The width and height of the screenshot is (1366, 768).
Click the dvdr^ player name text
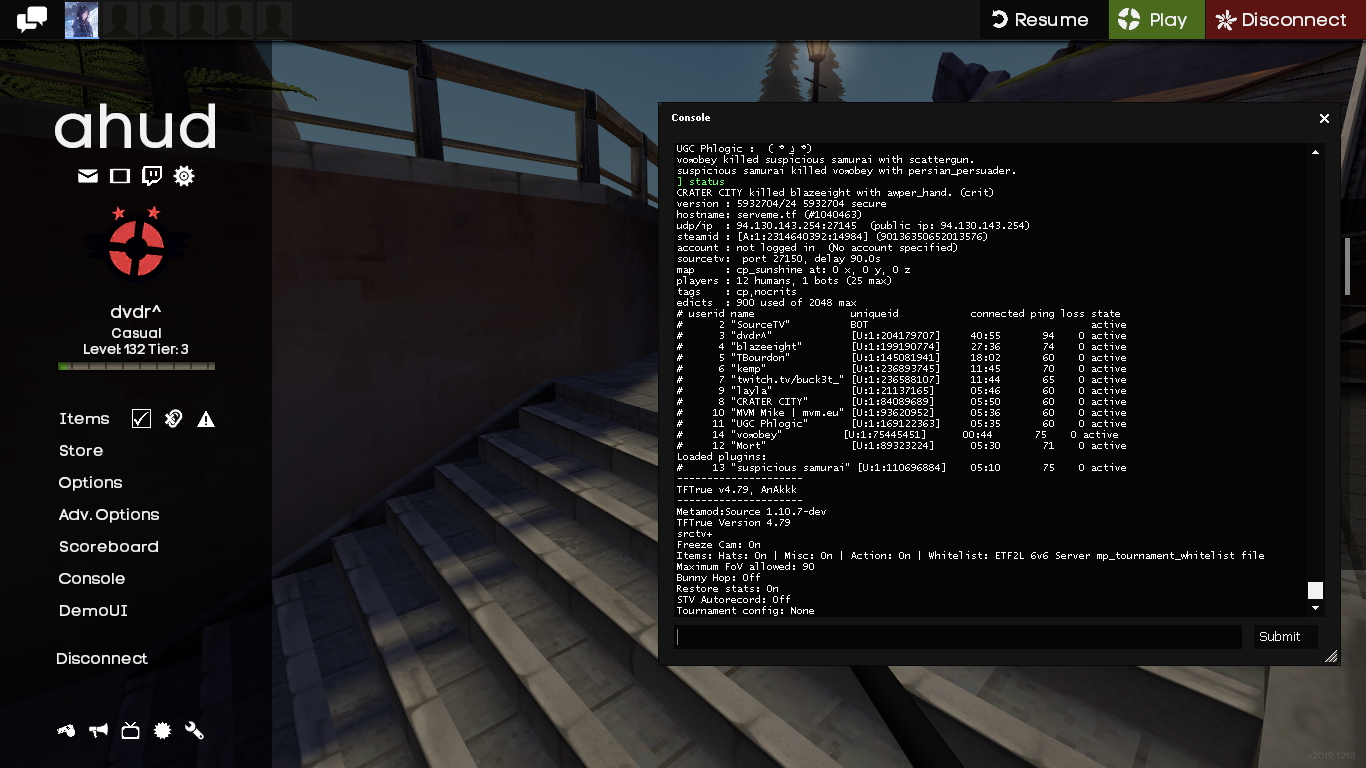coord(136,312)
